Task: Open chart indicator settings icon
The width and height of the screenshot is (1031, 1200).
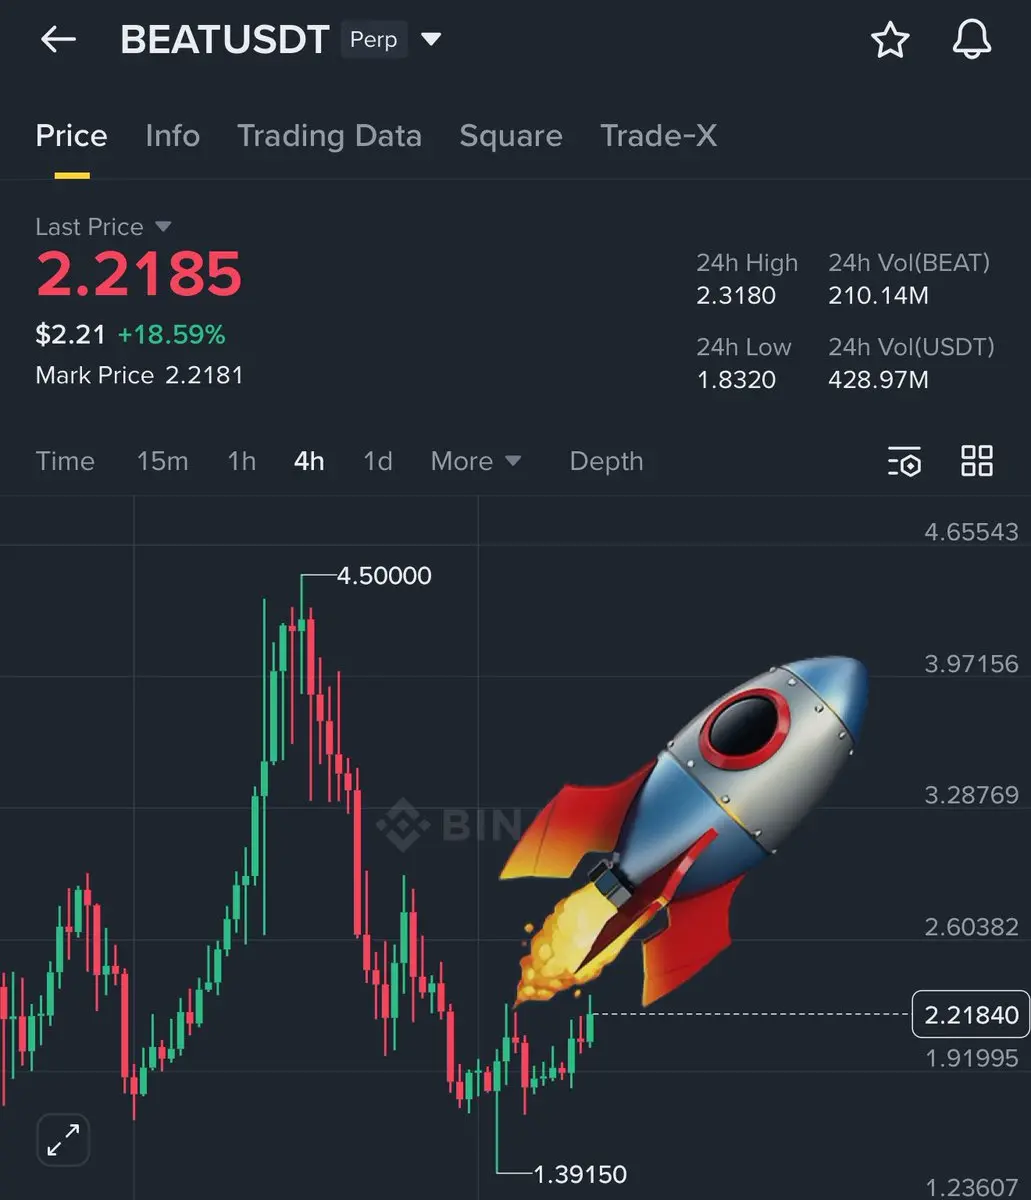Action: [x=904, y=461]
